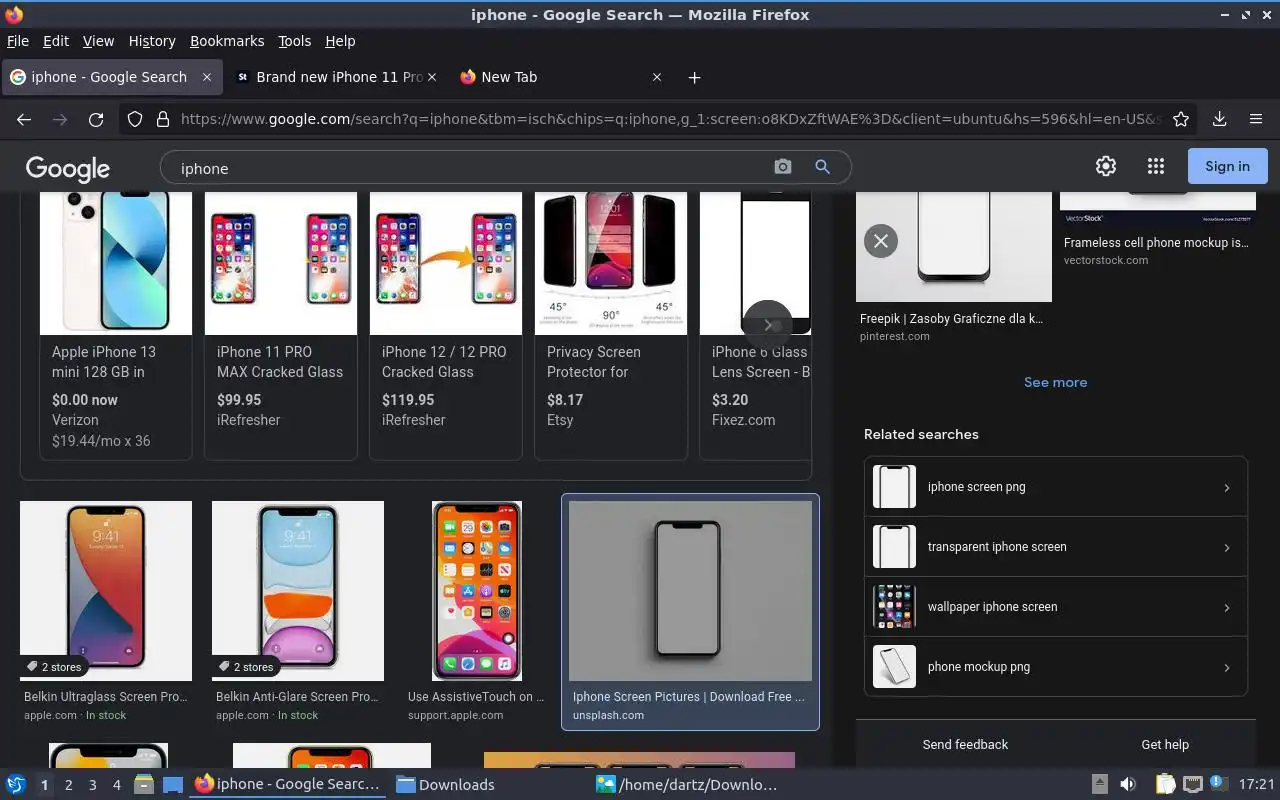Open the Google apps grid
This screenshot has height=800, width=1280.
tap(1156, 166)
